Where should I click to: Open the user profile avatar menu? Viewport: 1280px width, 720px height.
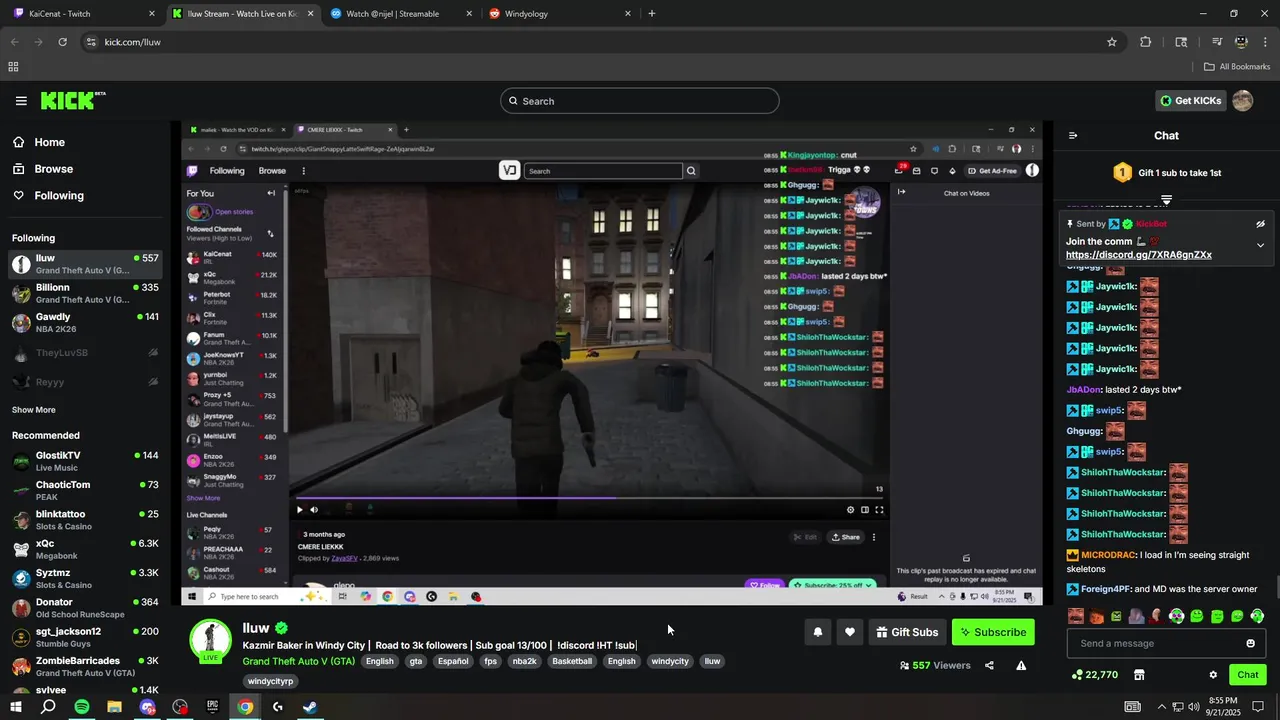tap(1242, 101)
